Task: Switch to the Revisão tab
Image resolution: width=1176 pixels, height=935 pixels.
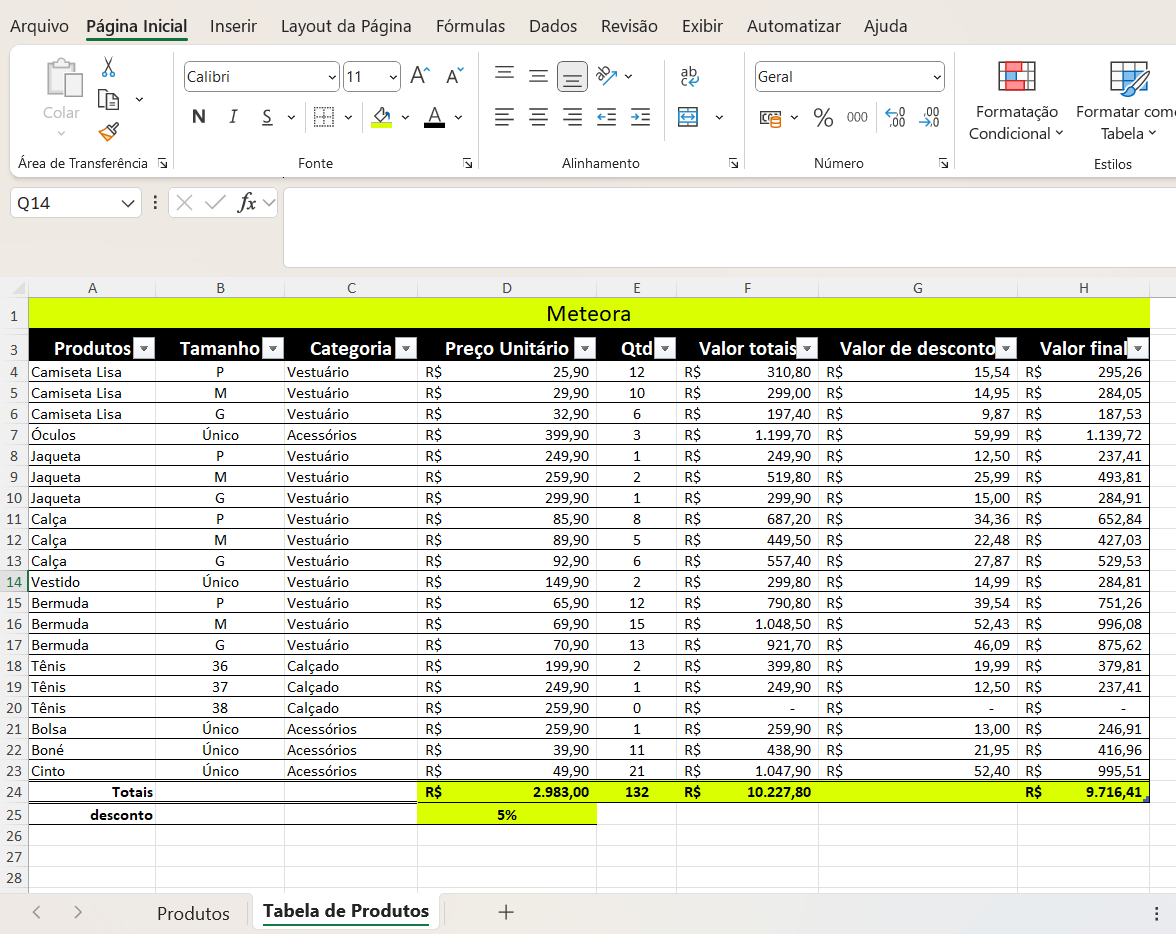Action: (629, 26)
